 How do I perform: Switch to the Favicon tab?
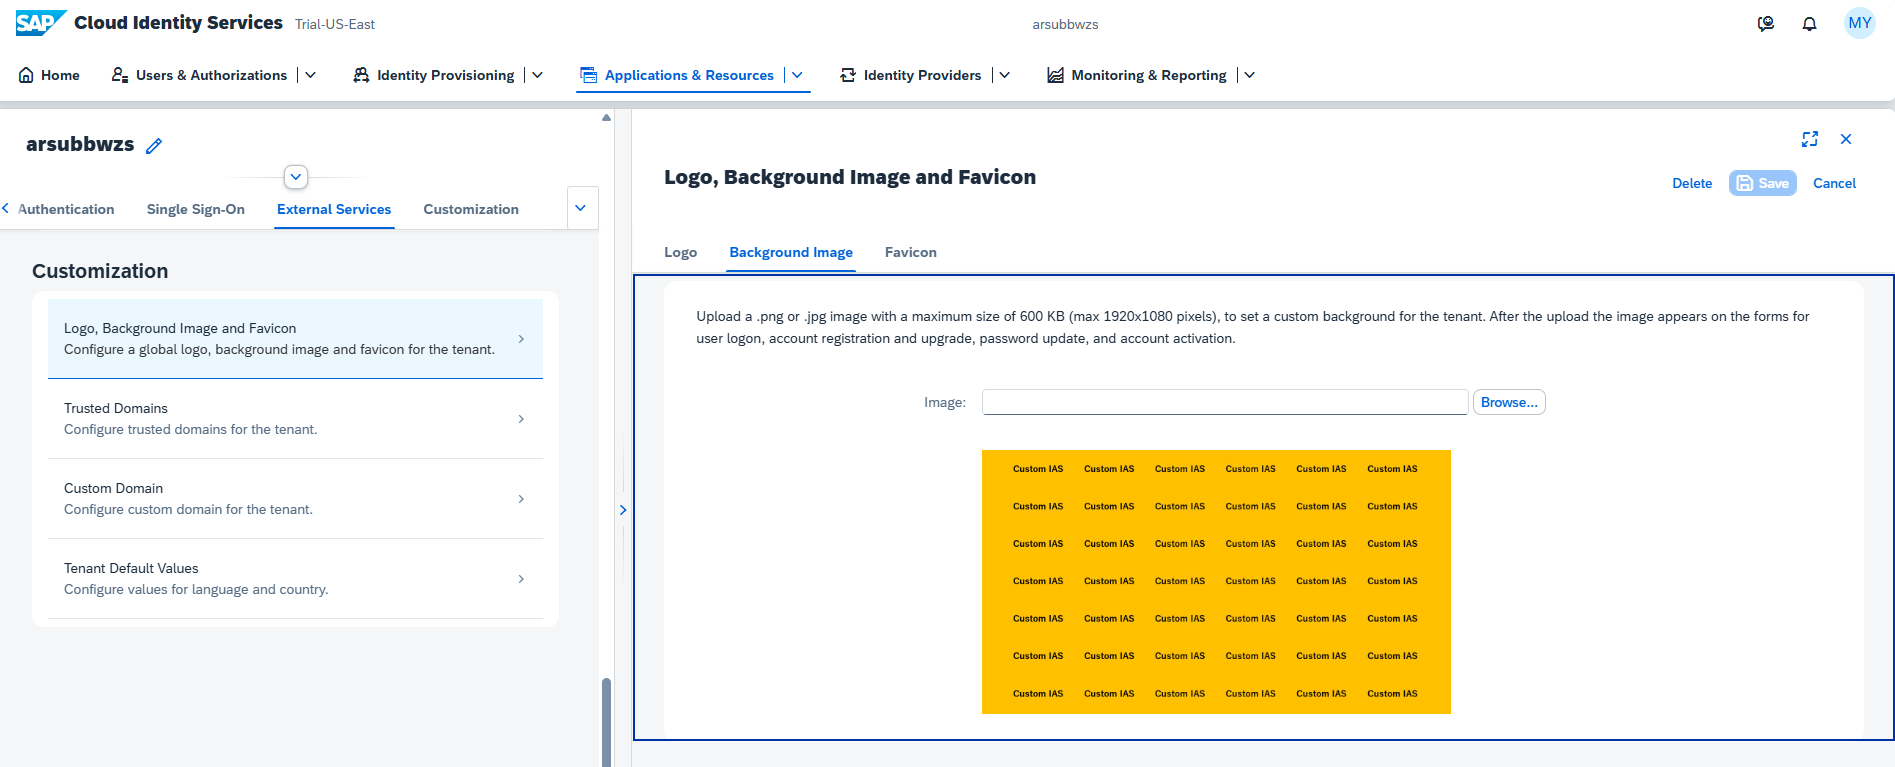(911, 252)
